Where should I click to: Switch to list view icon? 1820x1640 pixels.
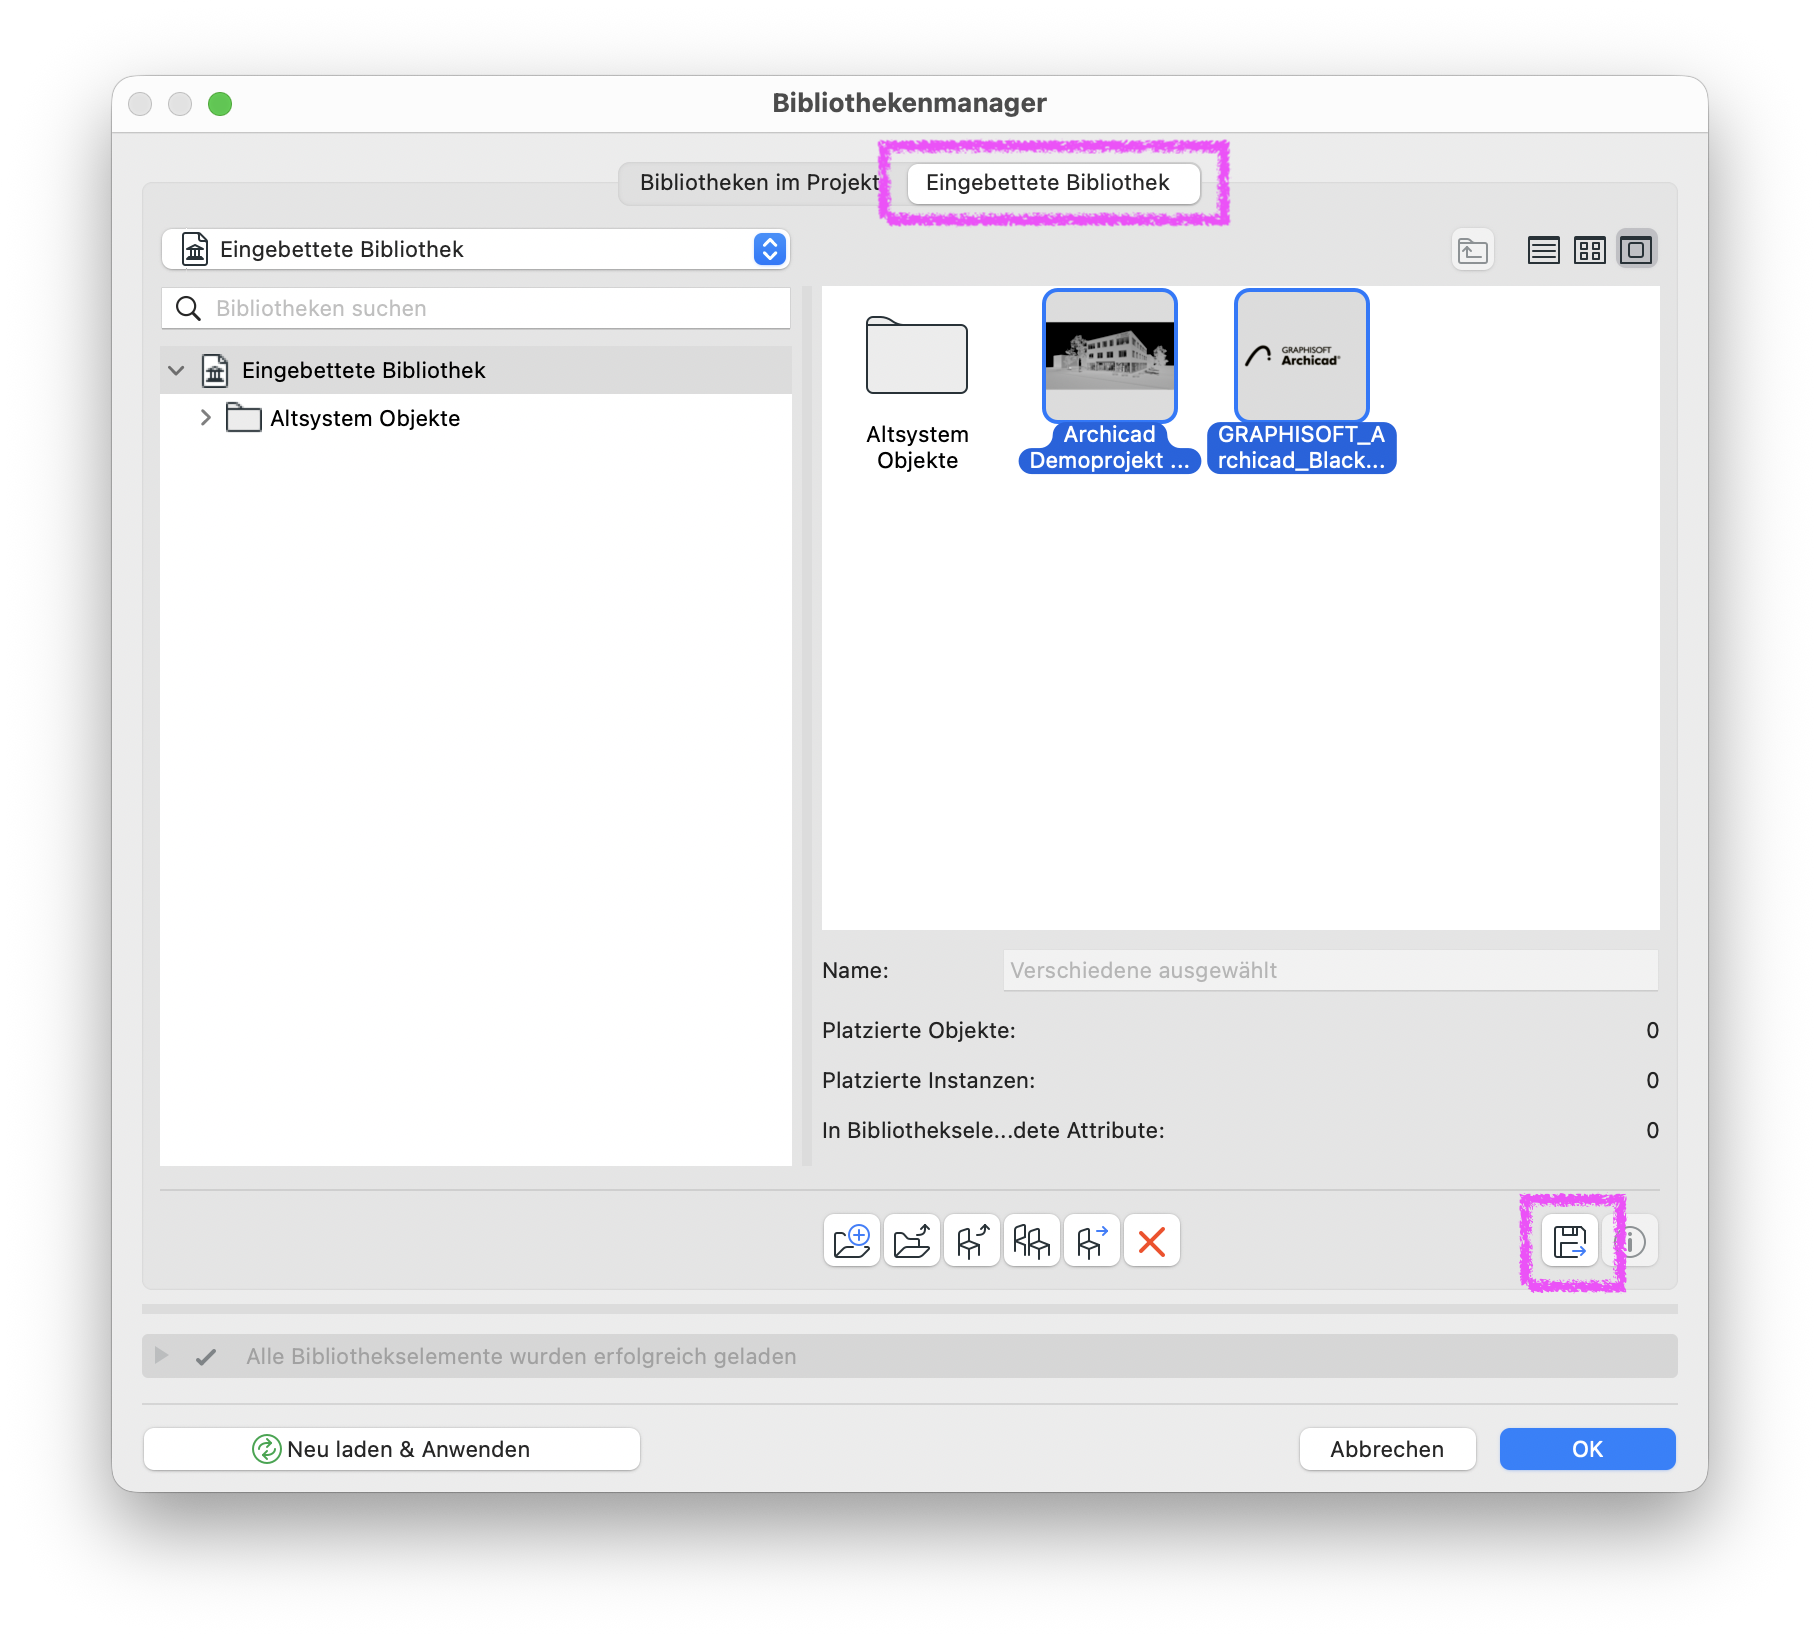1543,250
